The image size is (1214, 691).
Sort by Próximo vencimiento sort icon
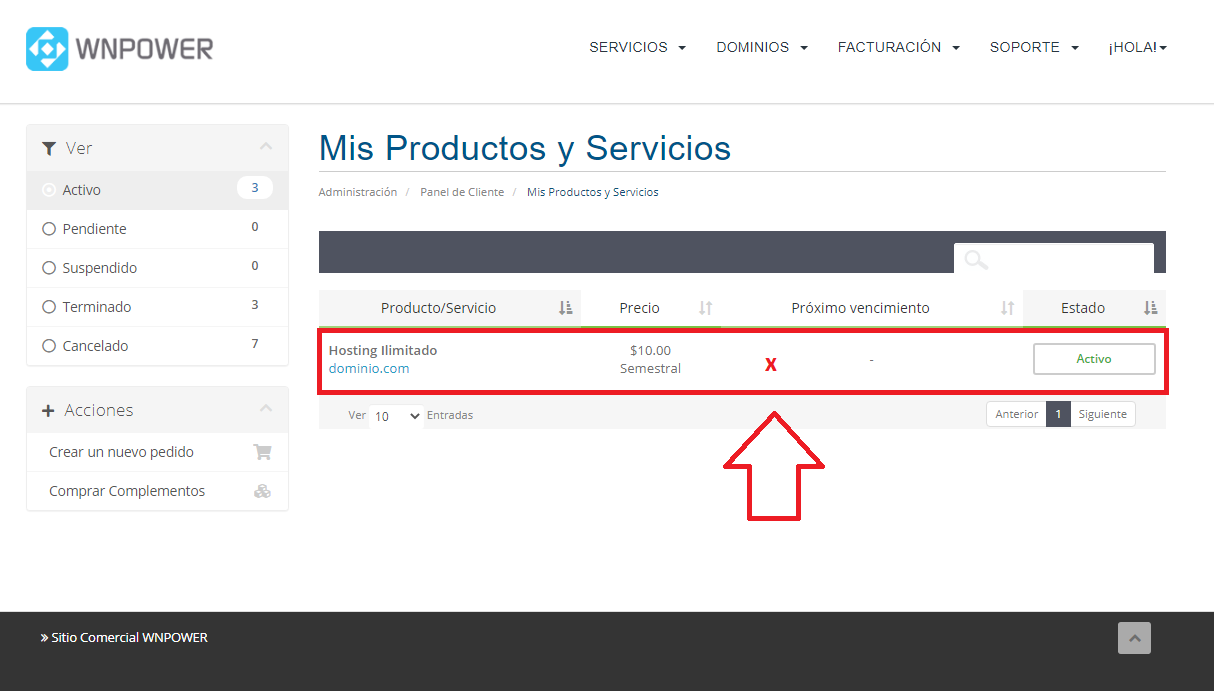coord(1008,308)
